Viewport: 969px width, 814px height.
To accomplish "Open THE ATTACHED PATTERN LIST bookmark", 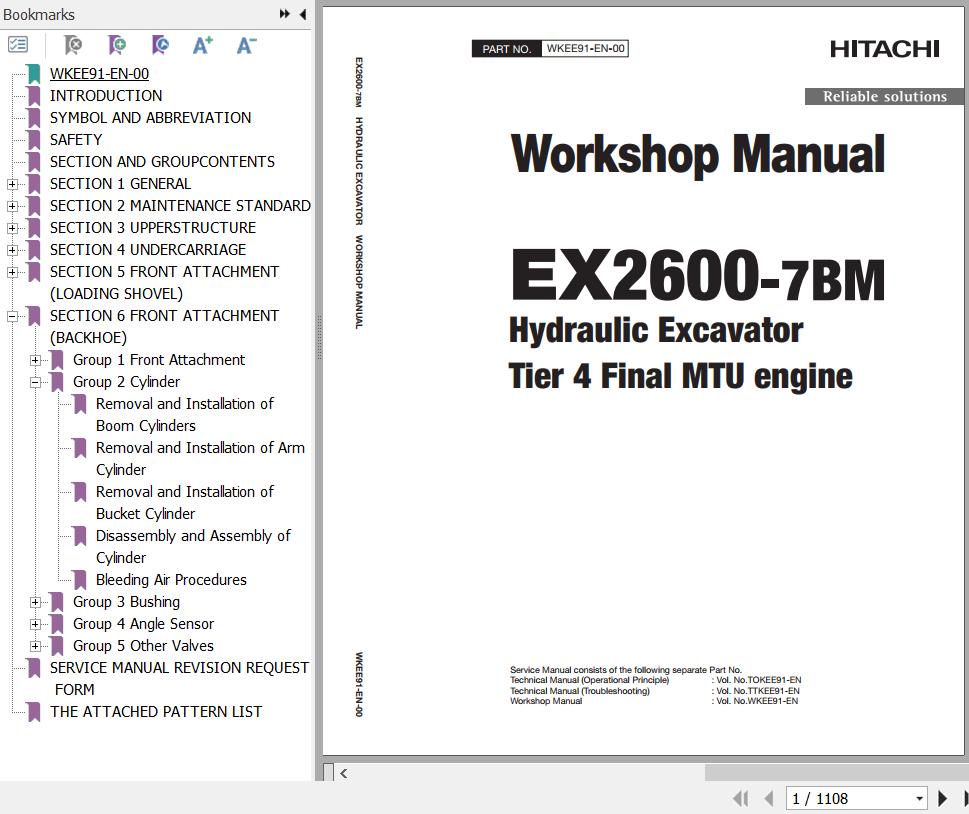I will pos(156,711).
